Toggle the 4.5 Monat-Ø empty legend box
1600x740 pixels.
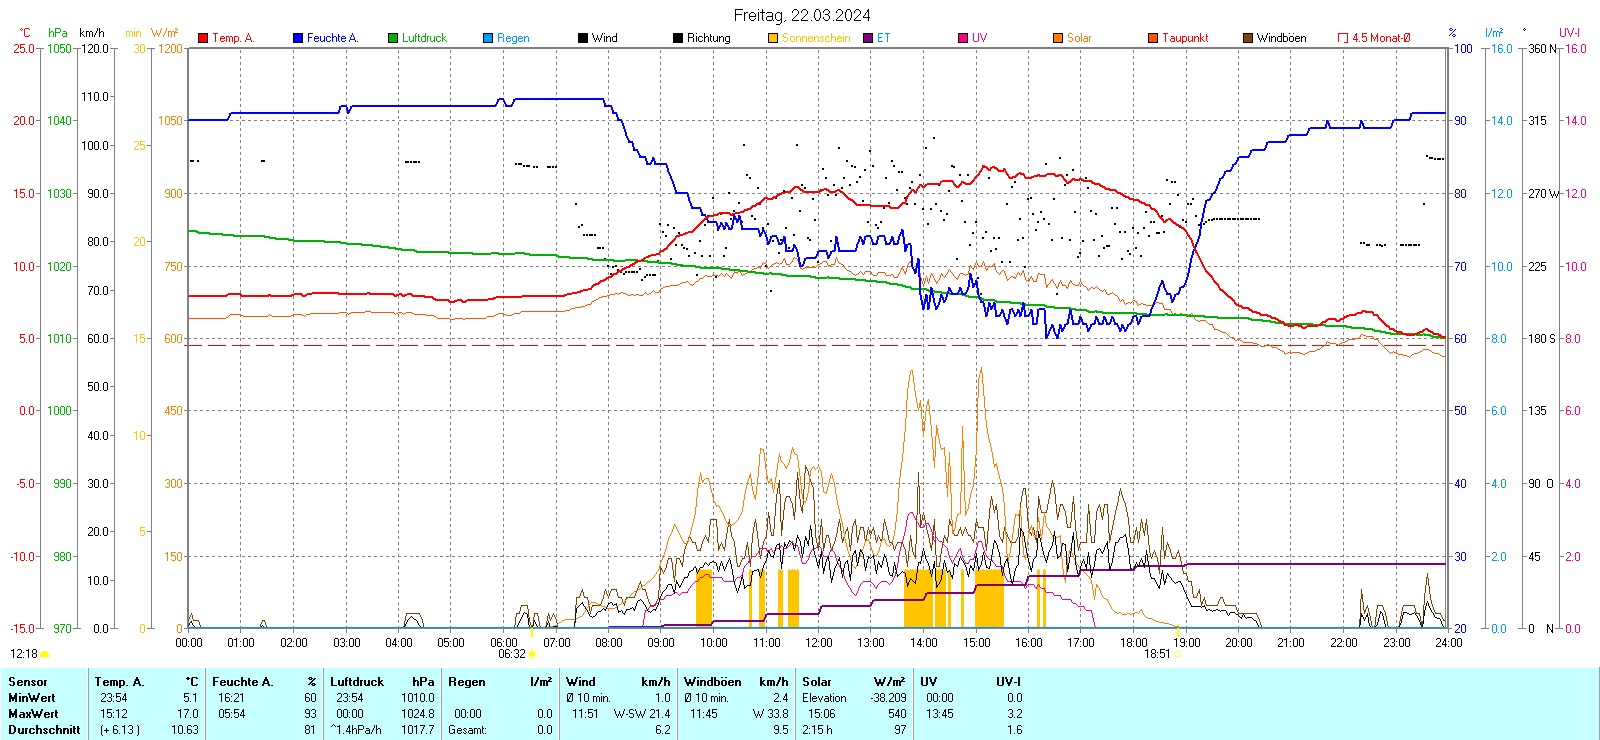coord(1343,38)
